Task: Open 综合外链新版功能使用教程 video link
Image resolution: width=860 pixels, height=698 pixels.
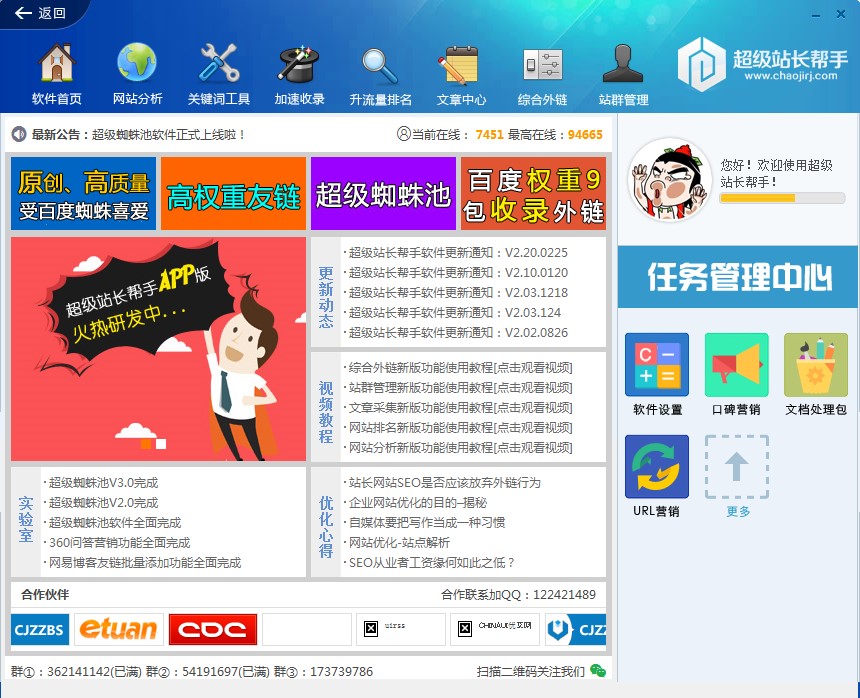Action: [x=460, y=367]
